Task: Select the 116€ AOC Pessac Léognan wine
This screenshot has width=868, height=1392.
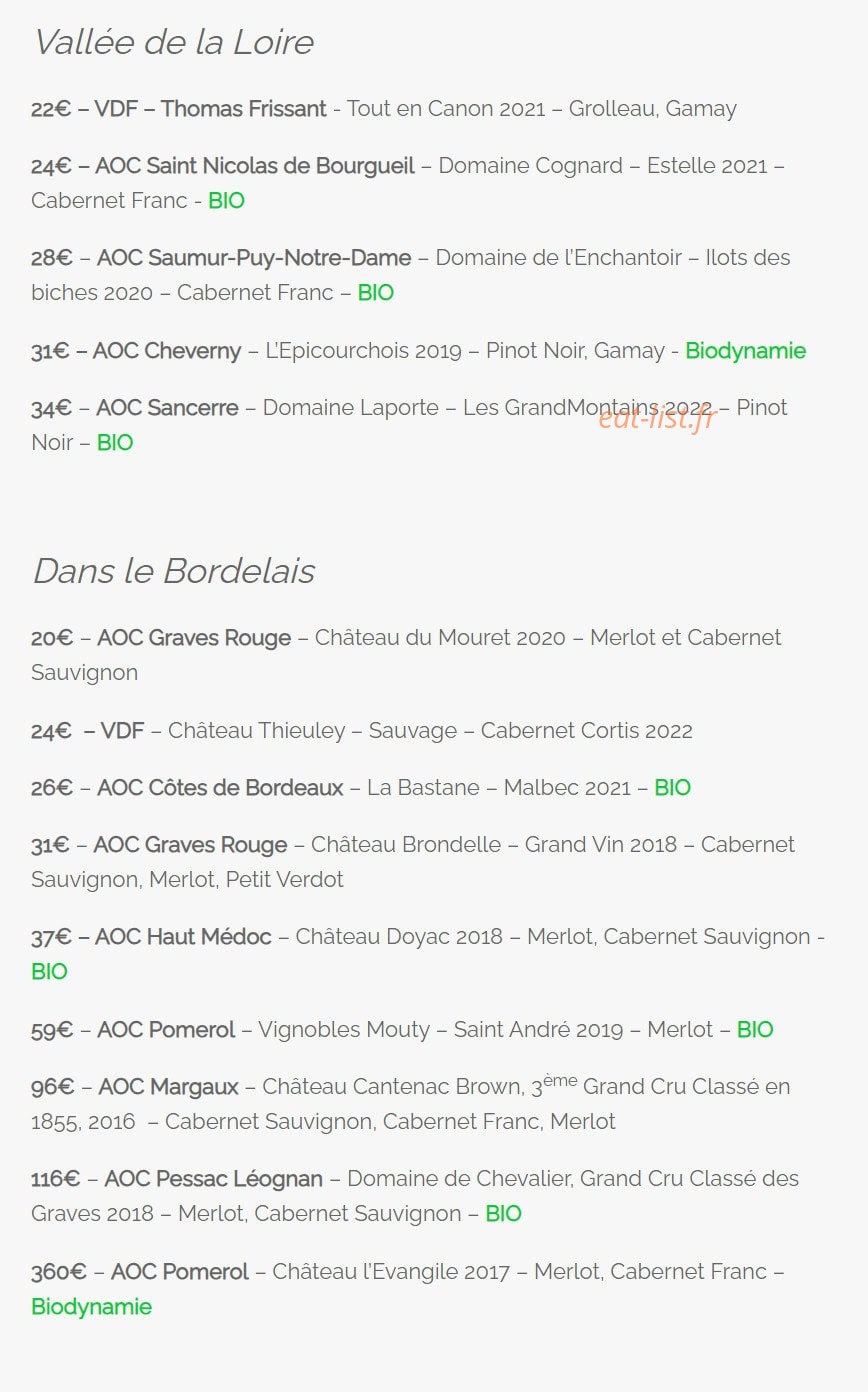Action: pos(415,1196)
